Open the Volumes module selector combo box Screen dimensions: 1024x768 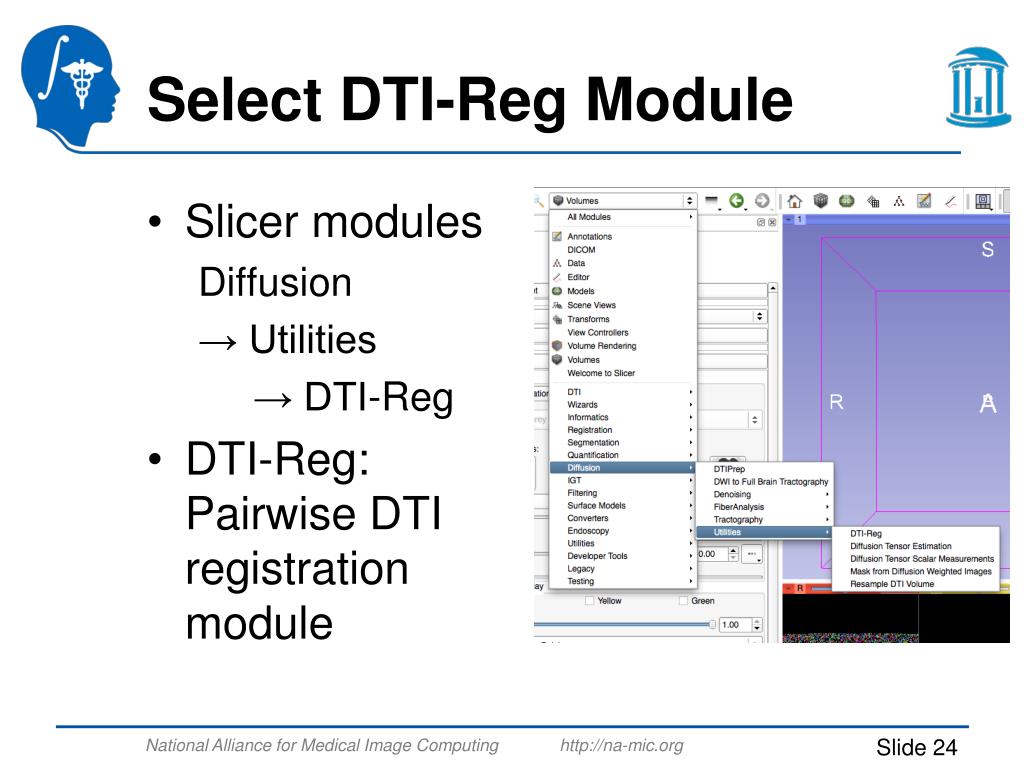(624, 200)
